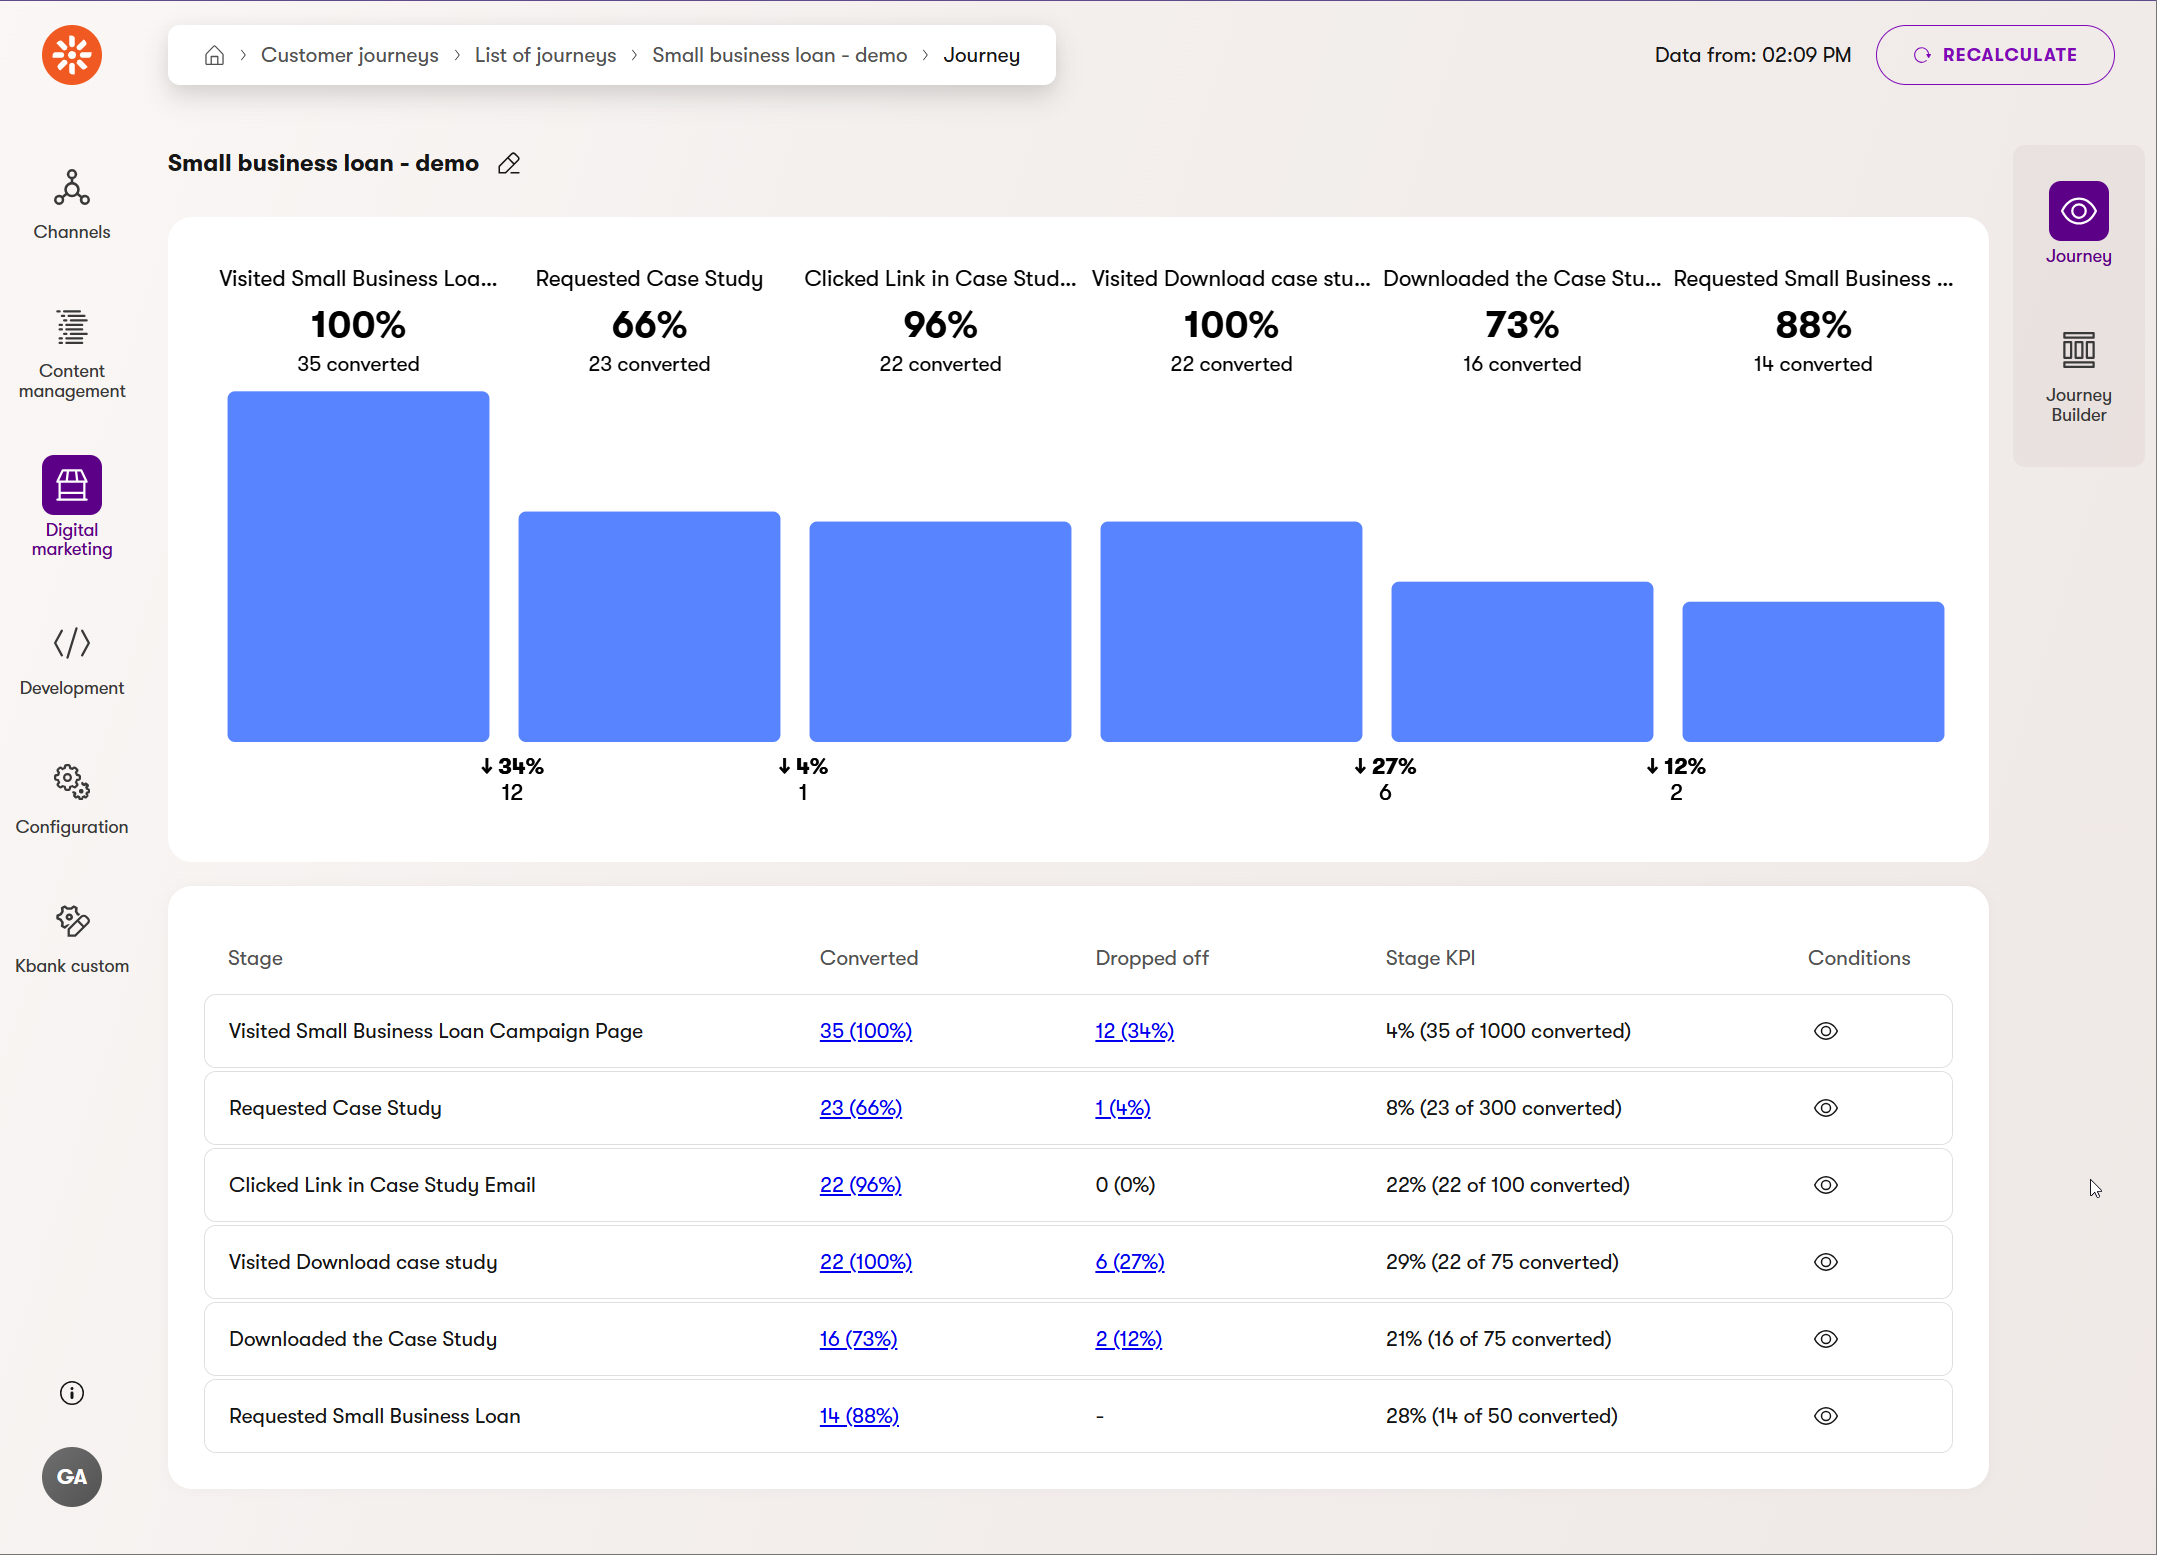Open 6 (27%) dropped off link
2157x1555 pixels.
1129,1262
